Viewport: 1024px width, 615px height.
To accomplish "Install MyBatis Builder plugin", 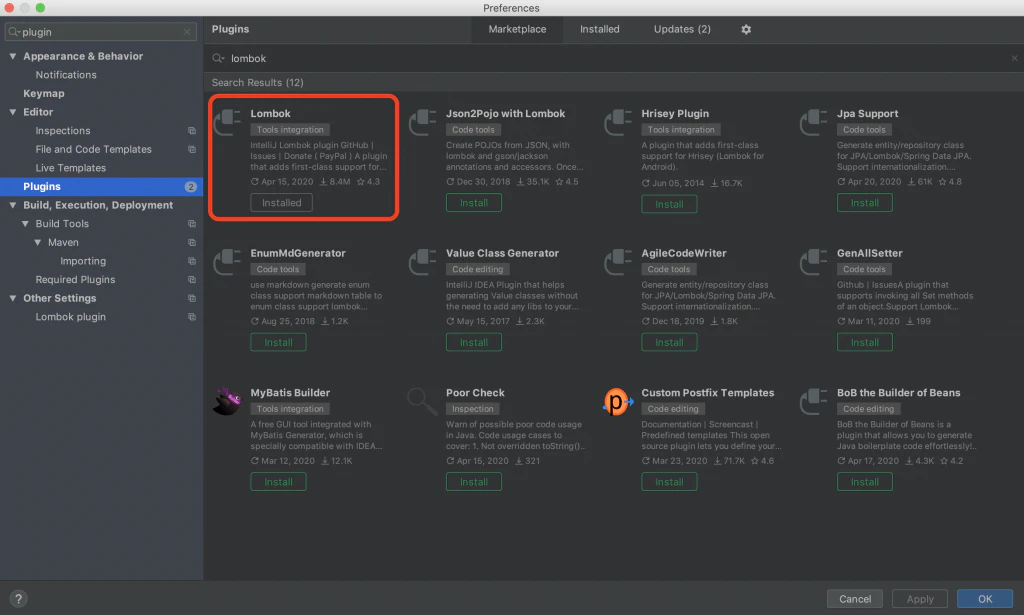I will coord(278,482).
